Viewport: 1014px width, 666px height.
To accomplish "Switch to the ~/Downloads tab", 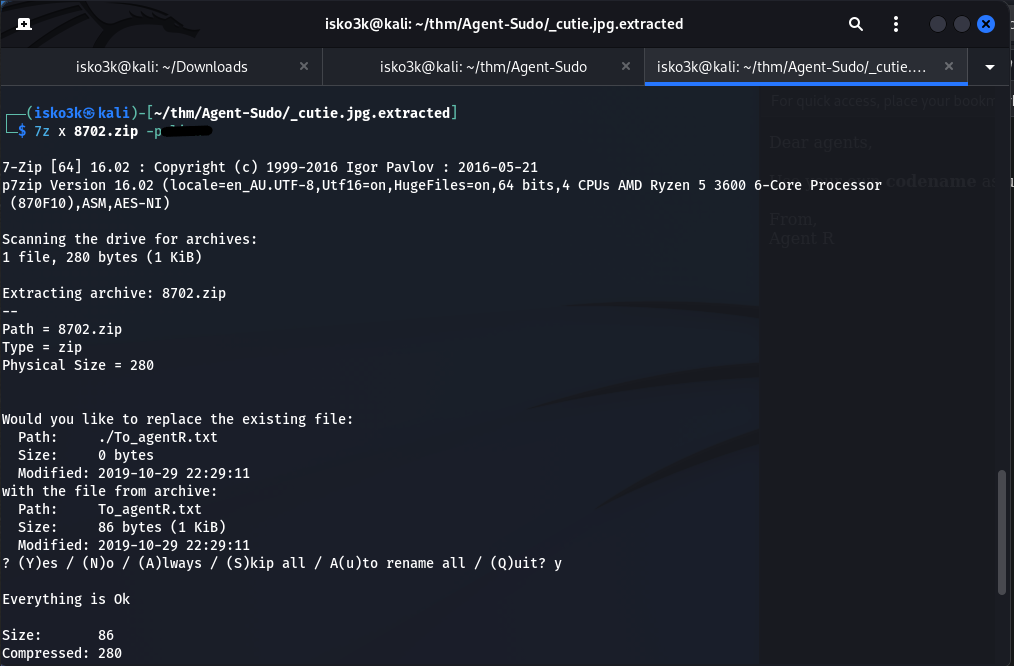I will tap(162, 67).
